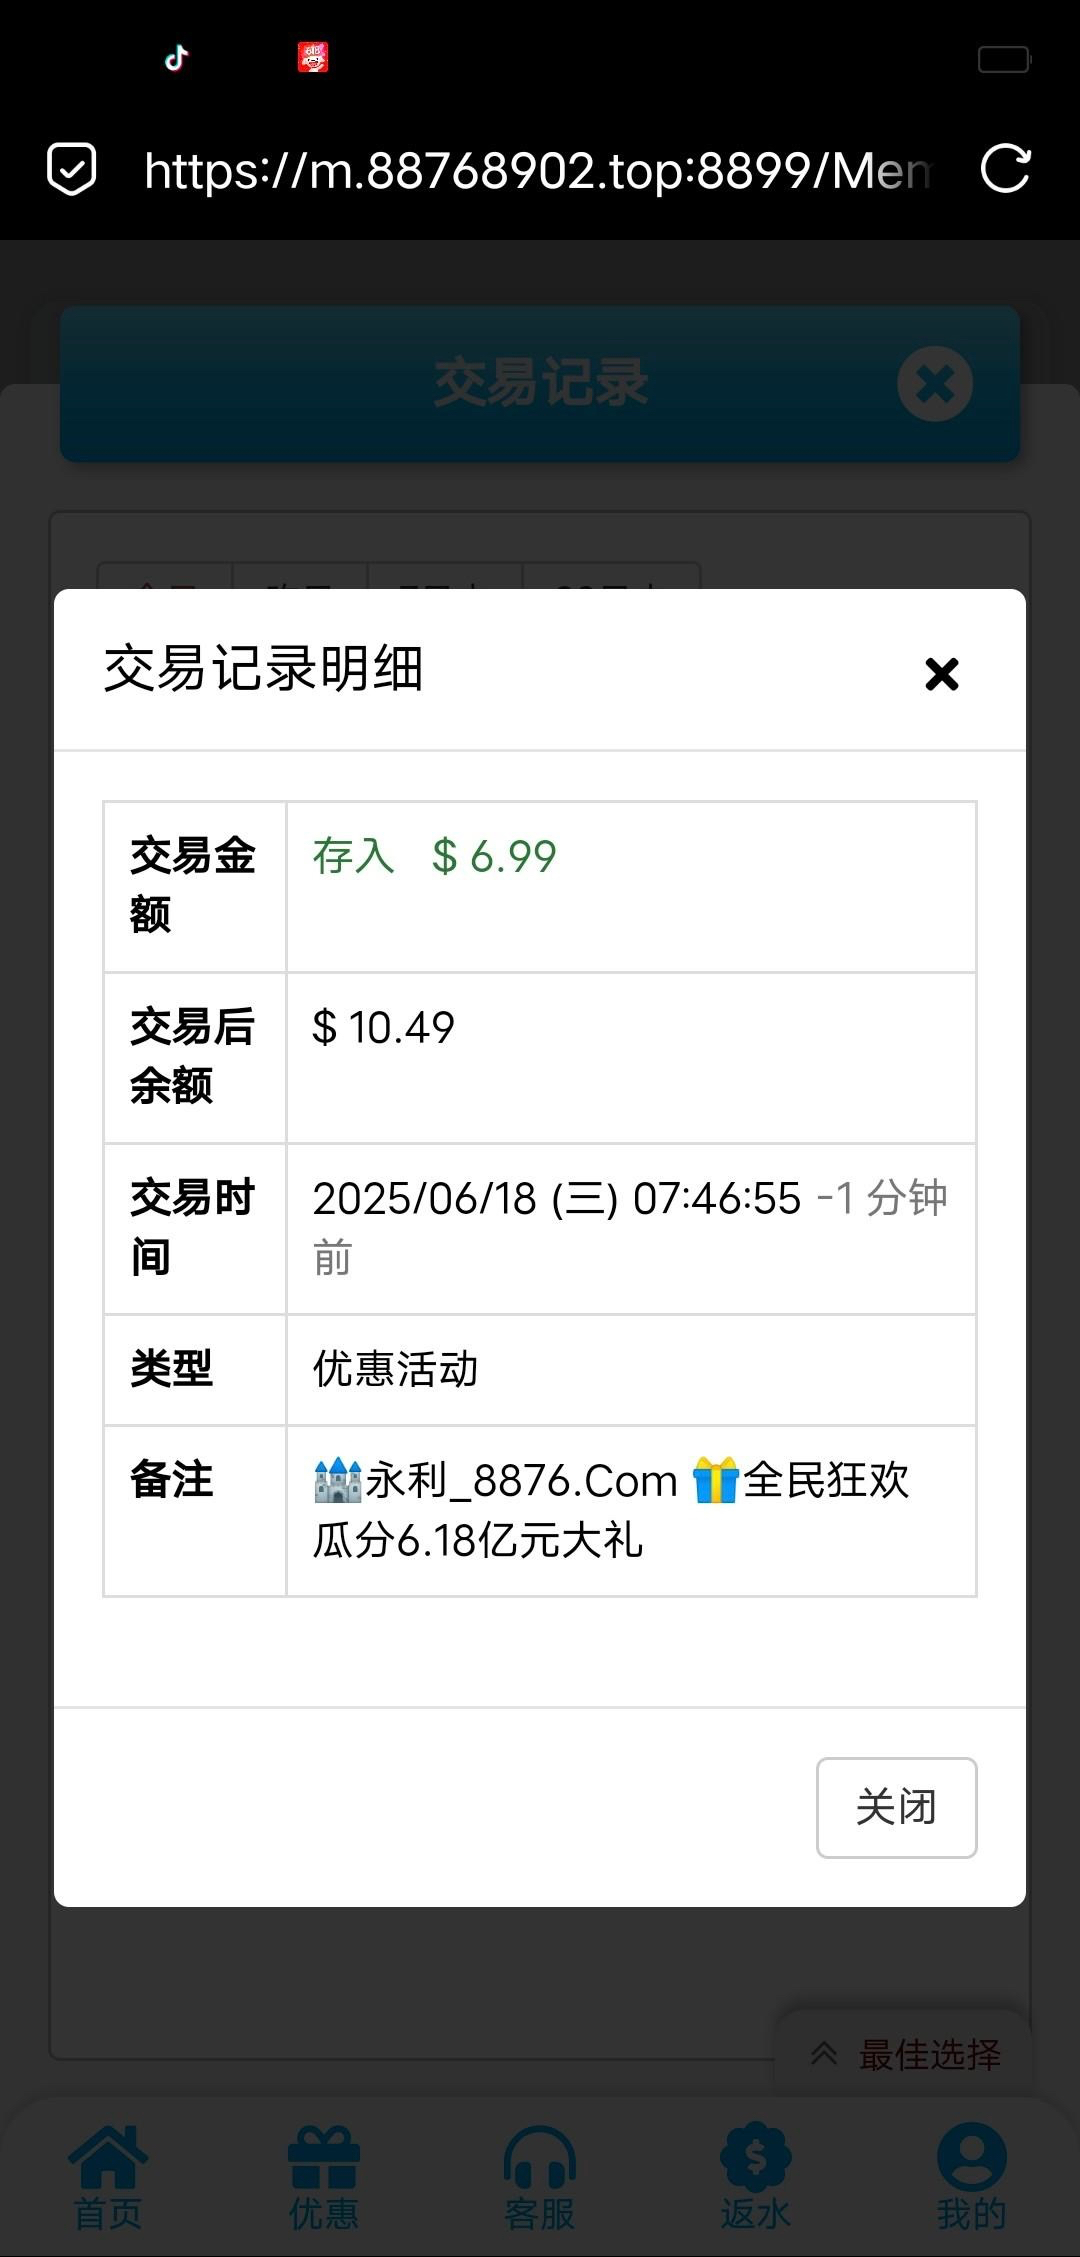This screenshot has height=2257, width=1080.
Task: Close the 交易记录 panel with circular X
Action: click(x=934, y=384)
